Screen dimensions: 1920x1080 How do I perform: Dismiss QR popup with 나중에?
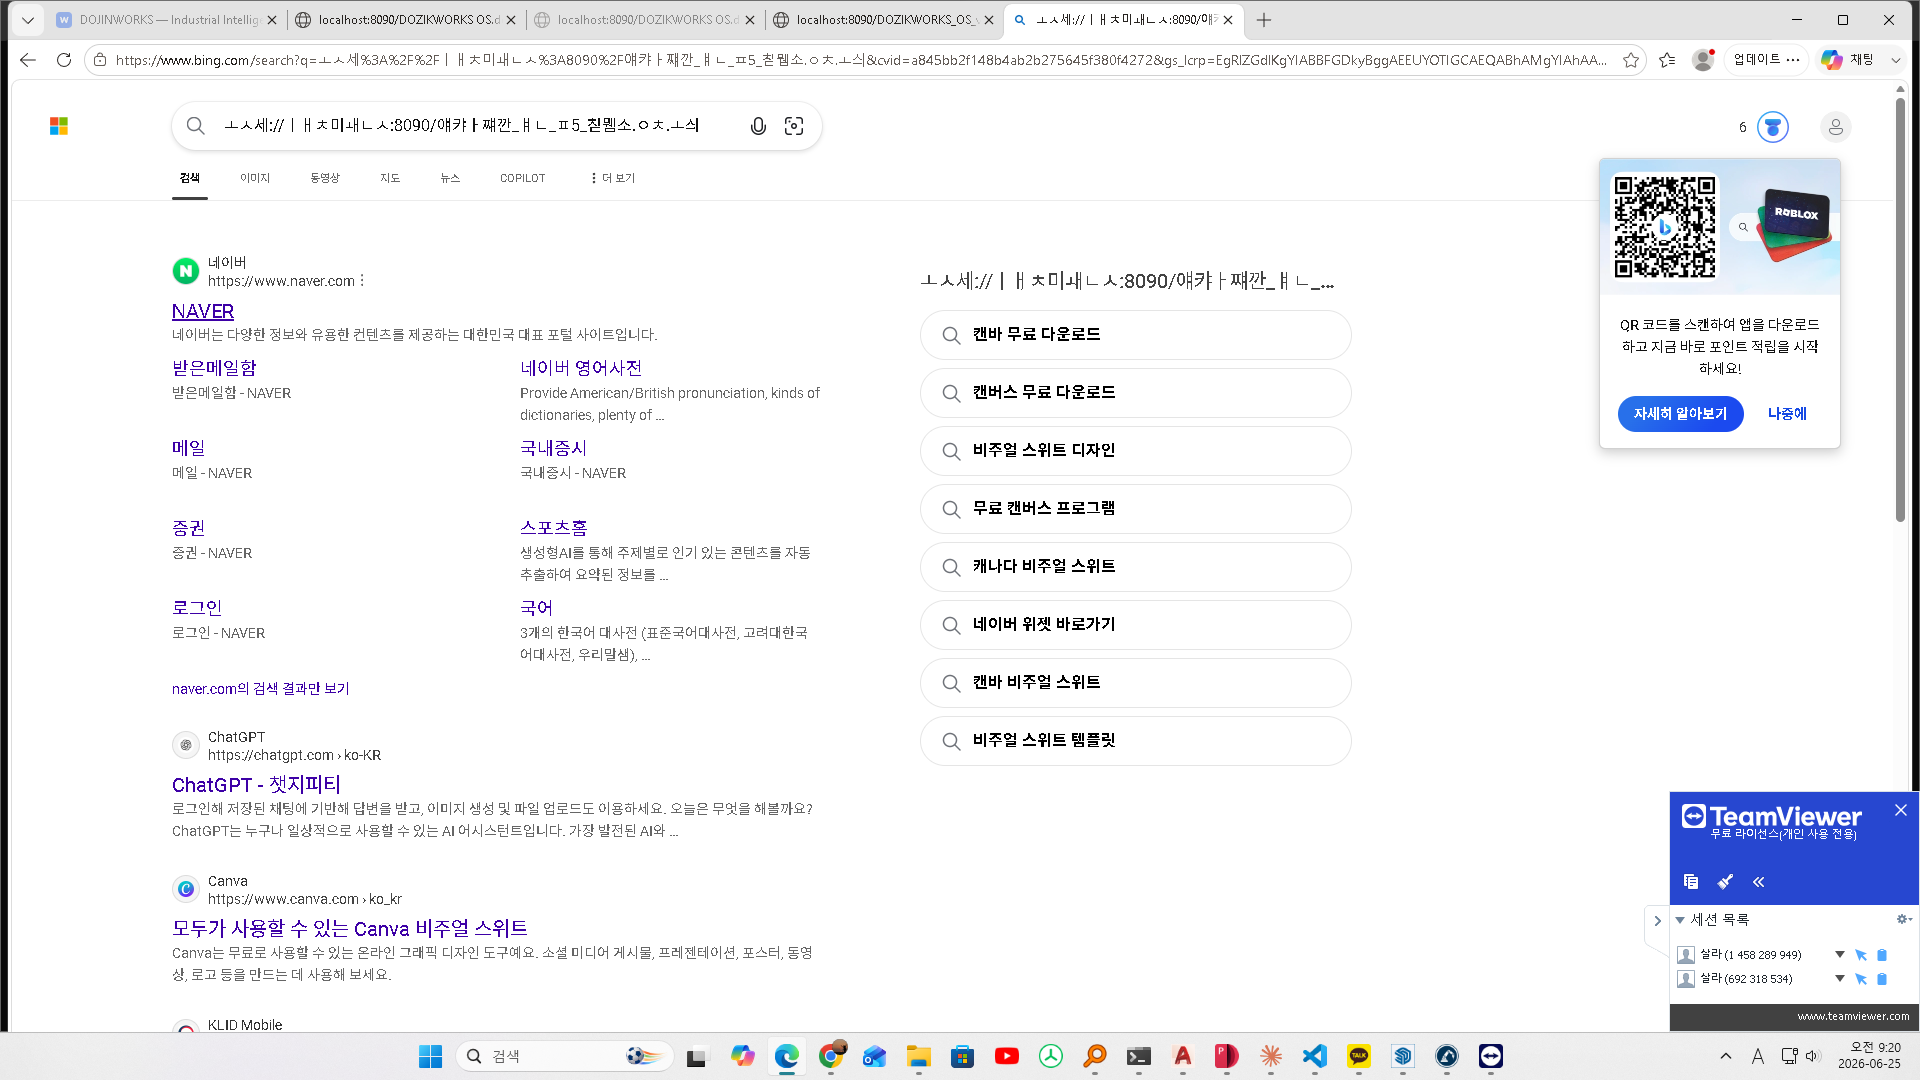pyautogui.click(x=1787, y=414)
